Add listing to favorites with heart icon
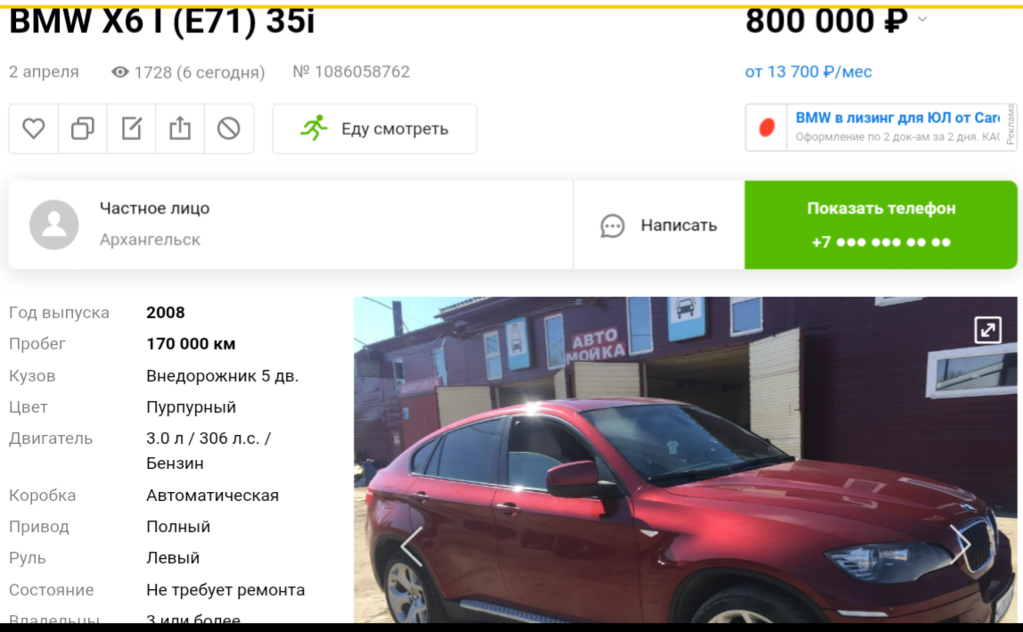Screen dimensions: 1023x632 [33, 128]
